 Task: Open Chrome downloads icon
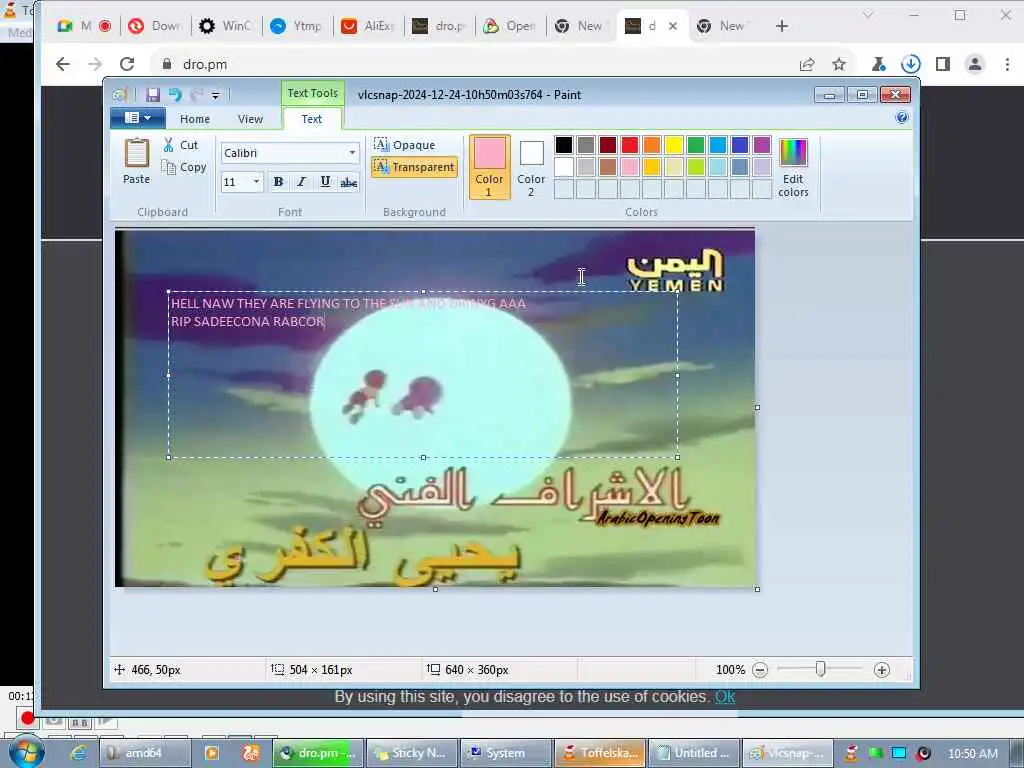(x=910, y=64)
